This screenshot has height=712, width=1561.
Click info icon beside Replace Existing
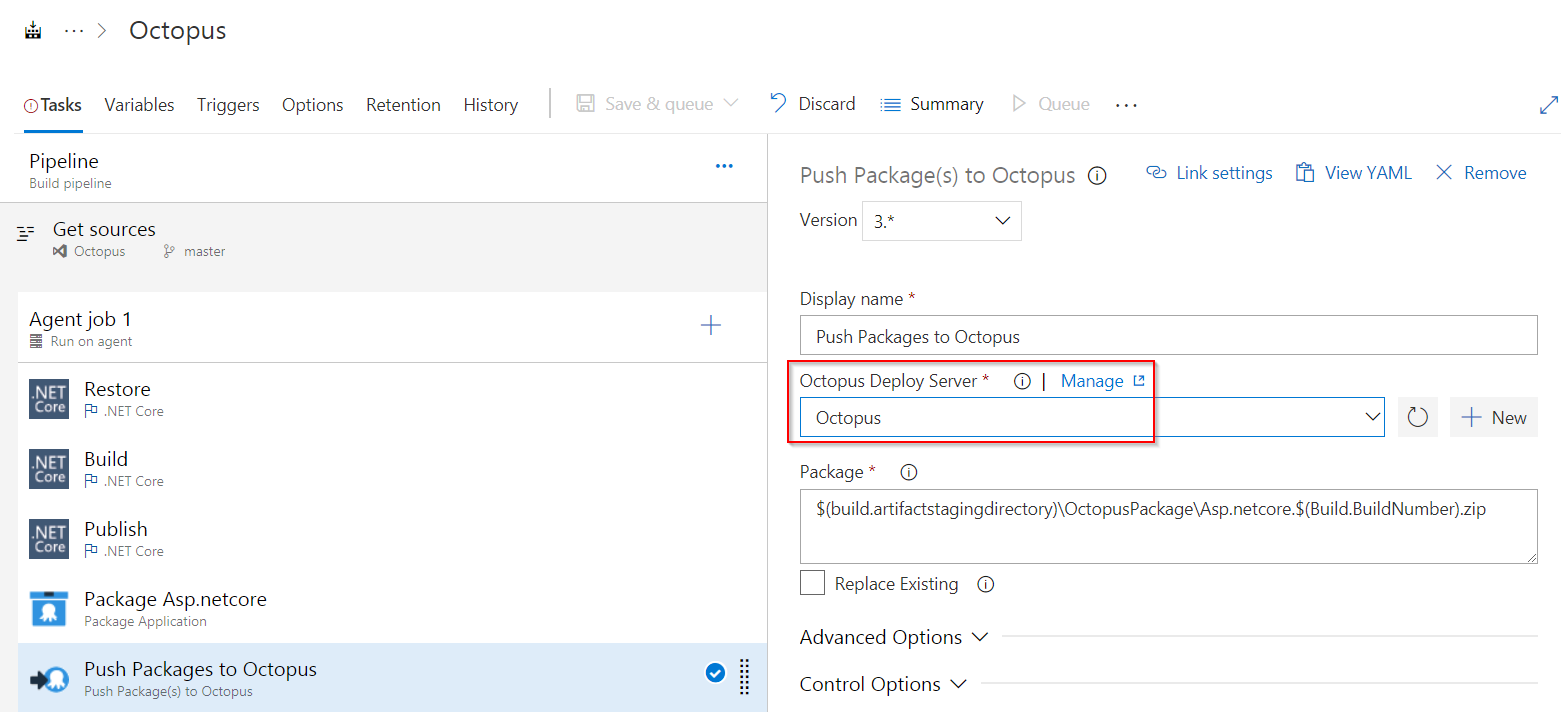click(x=985, y=584)
